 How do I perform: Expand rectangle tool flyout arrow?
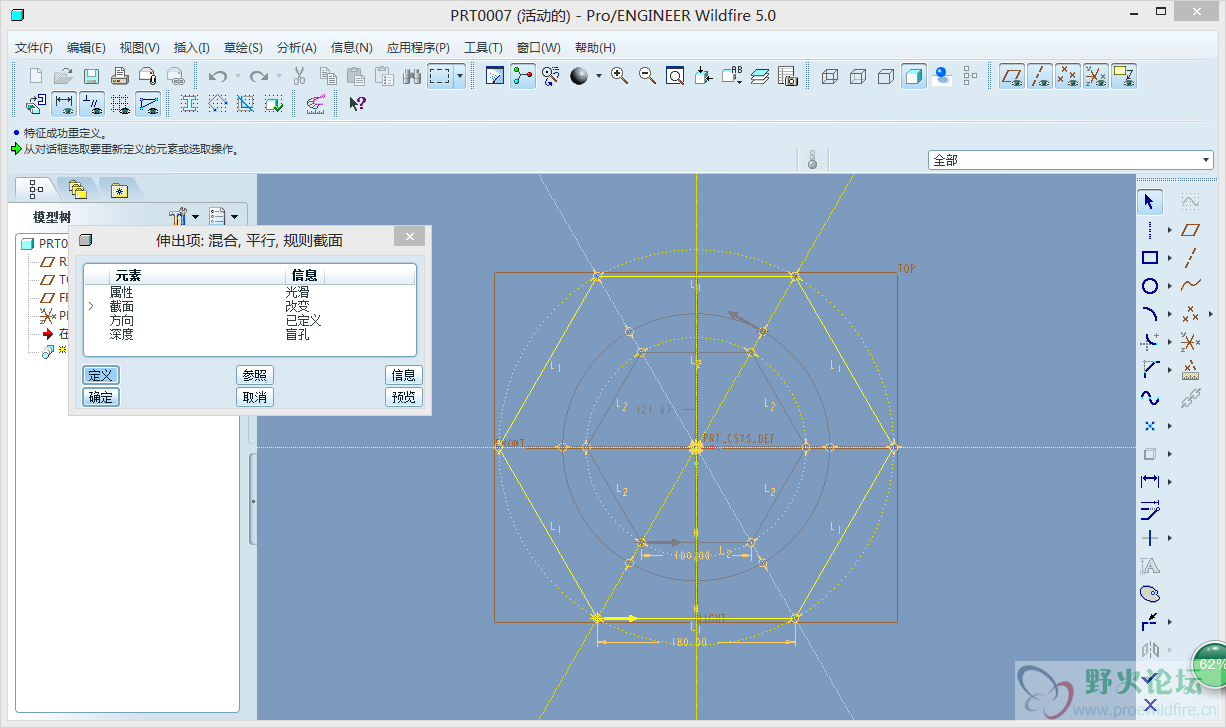1170,258
